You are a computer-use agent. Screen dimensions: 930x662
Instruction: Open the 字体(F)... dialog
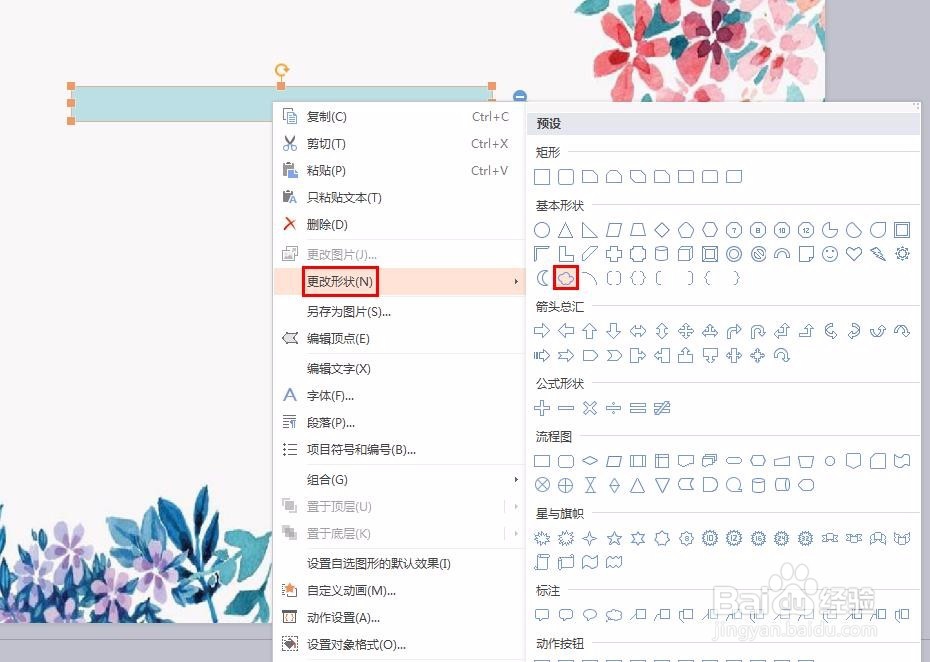coord(330,396)
